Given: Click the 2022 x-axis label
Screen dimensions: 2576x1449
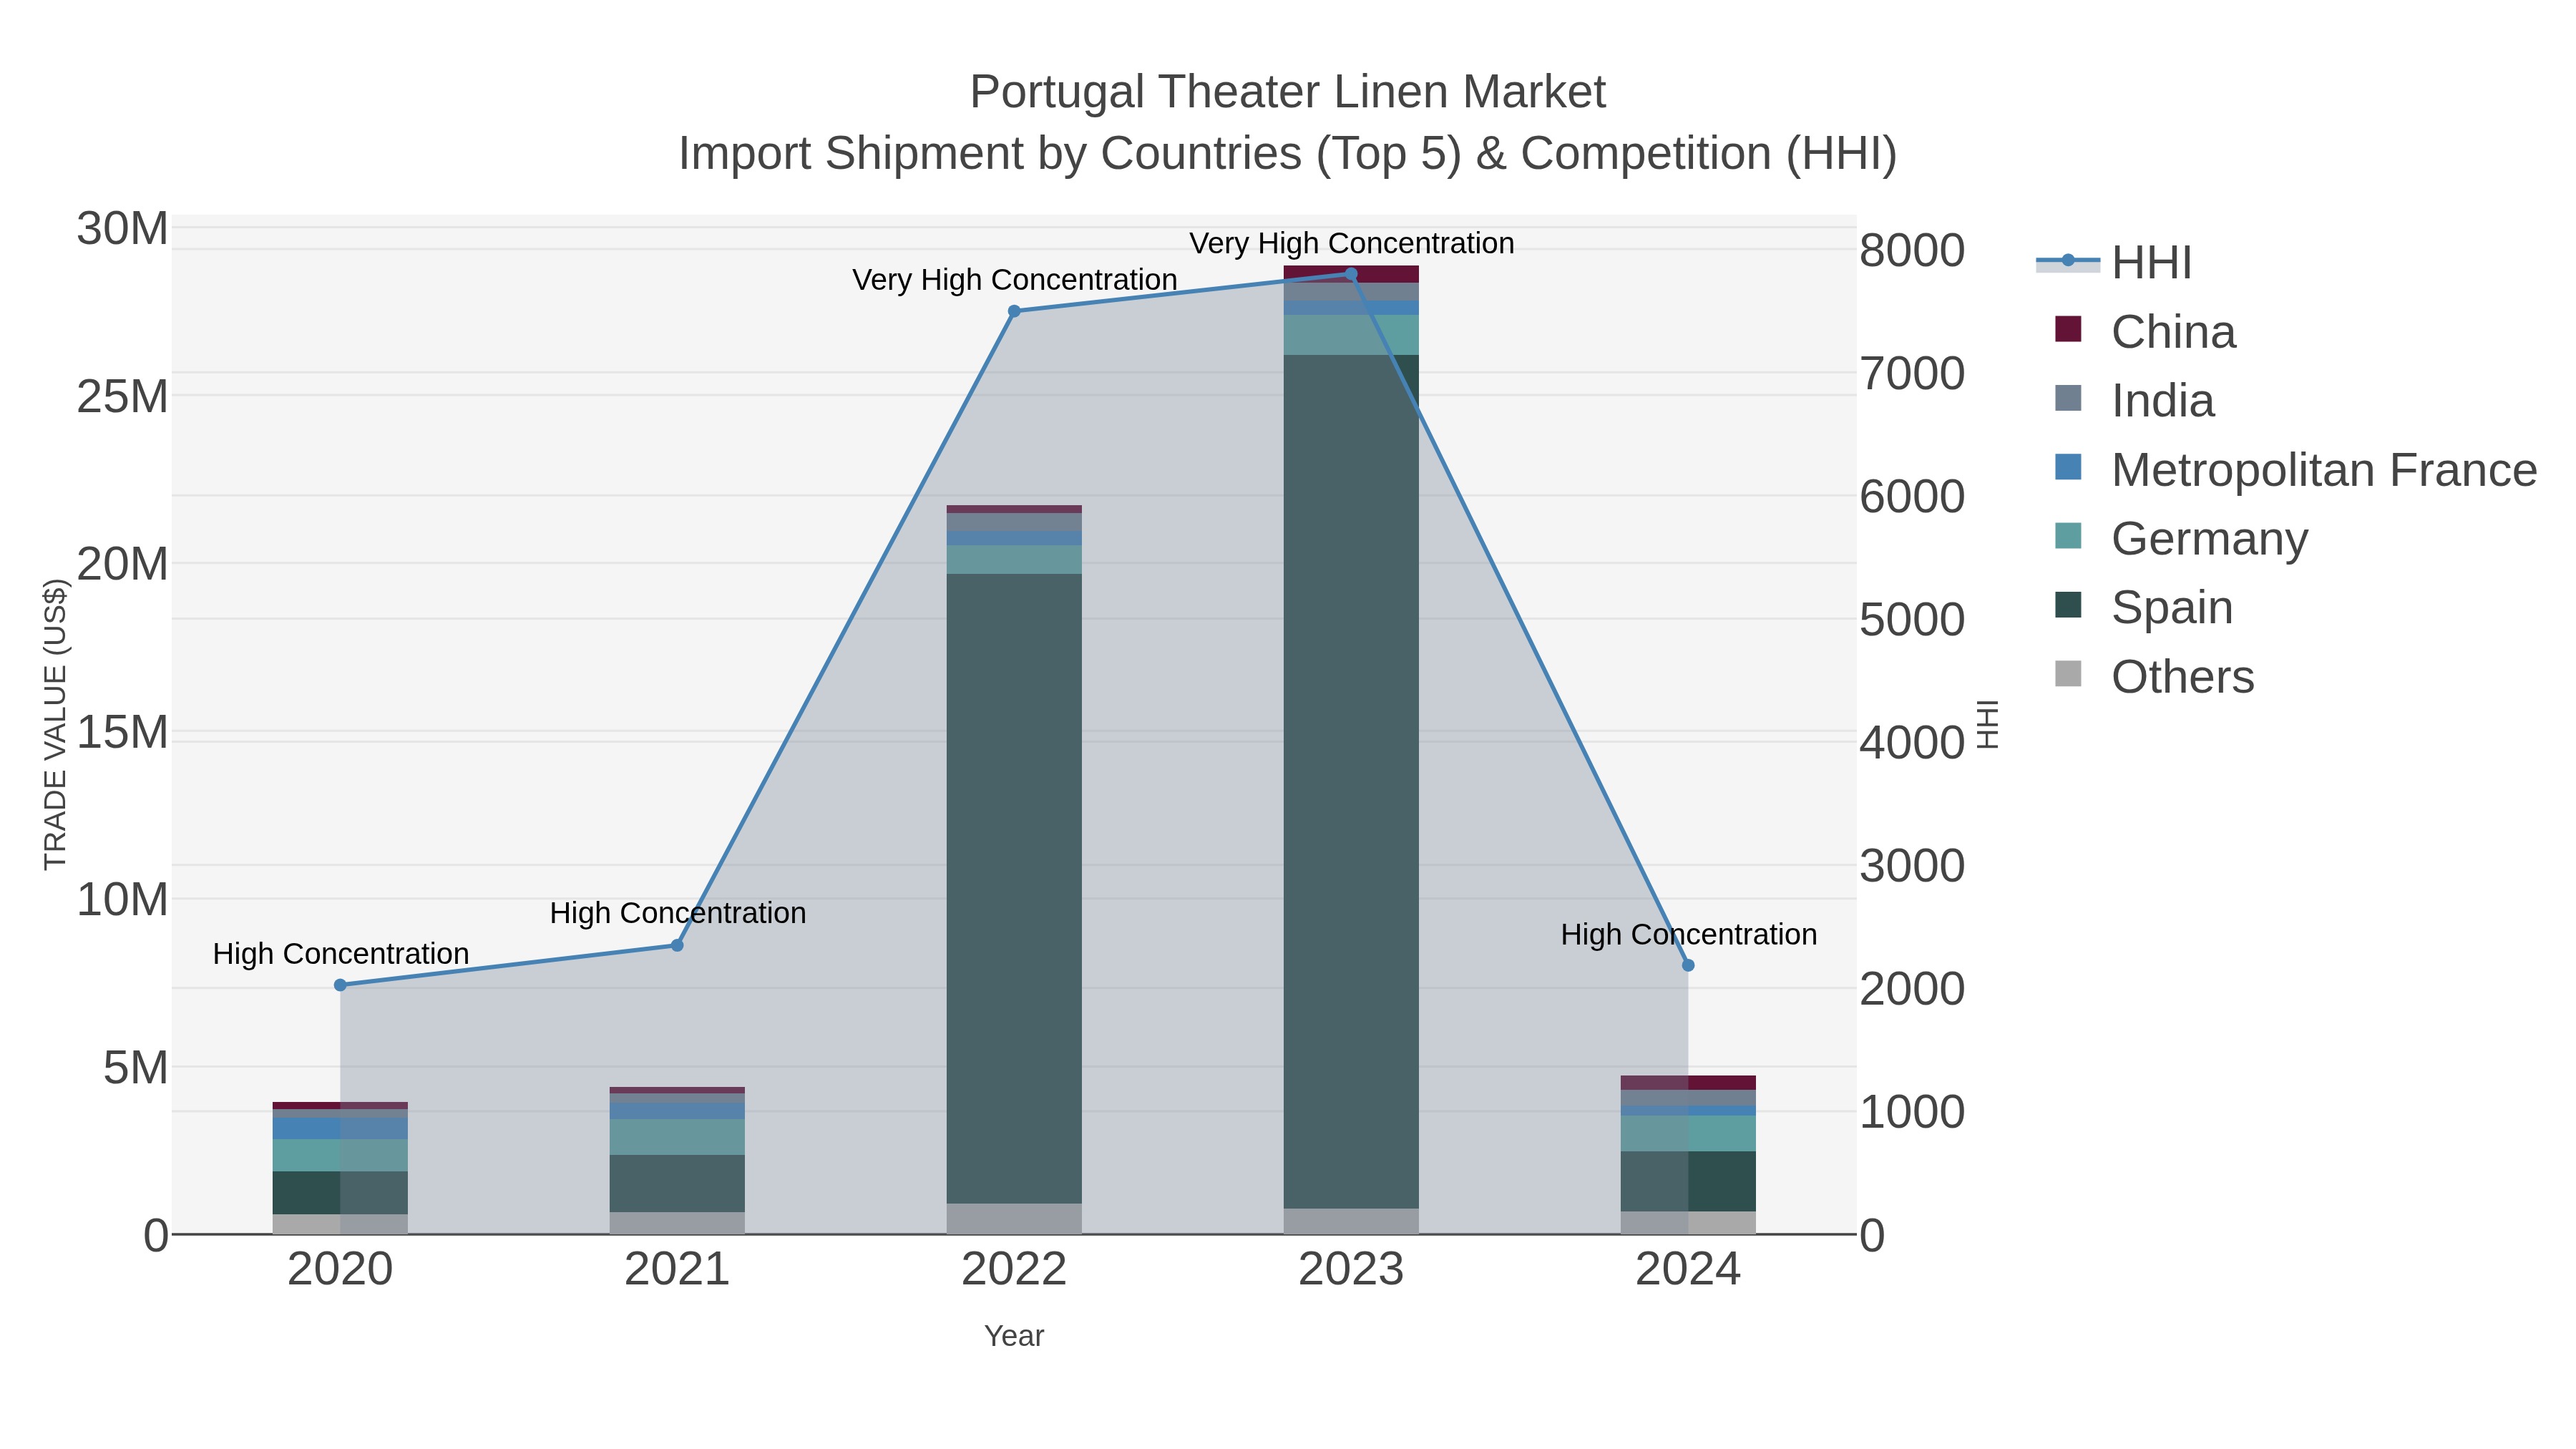Looking at the screenshot, I should [x=1014, y=1269].
